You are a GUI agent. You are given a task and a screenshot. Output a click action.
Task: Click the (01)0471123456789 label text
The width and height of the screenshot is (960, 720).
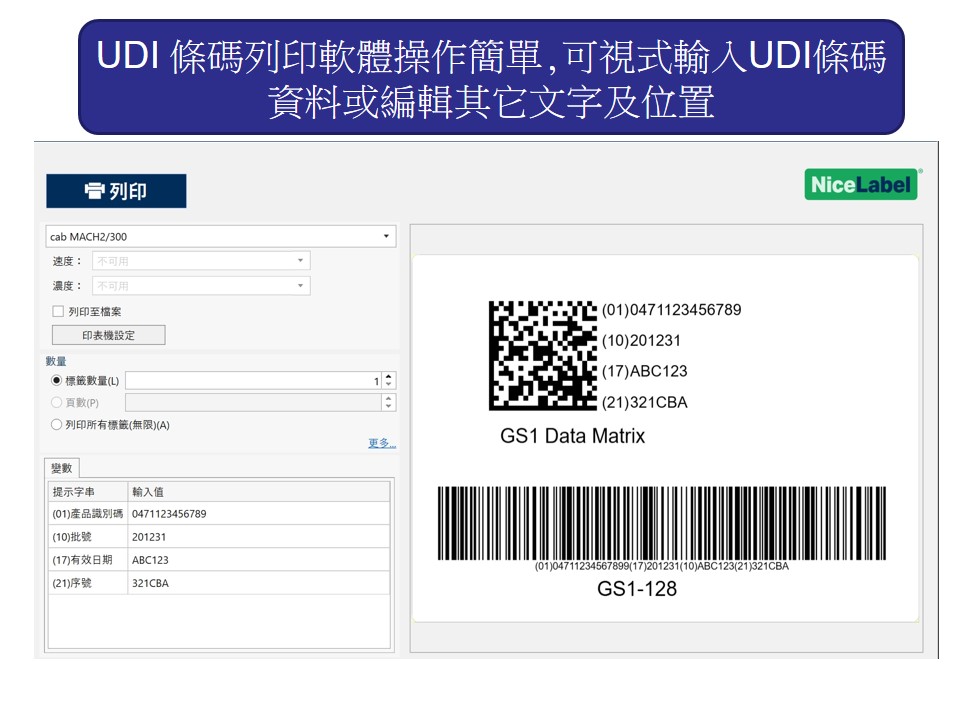tap(672, 310)
